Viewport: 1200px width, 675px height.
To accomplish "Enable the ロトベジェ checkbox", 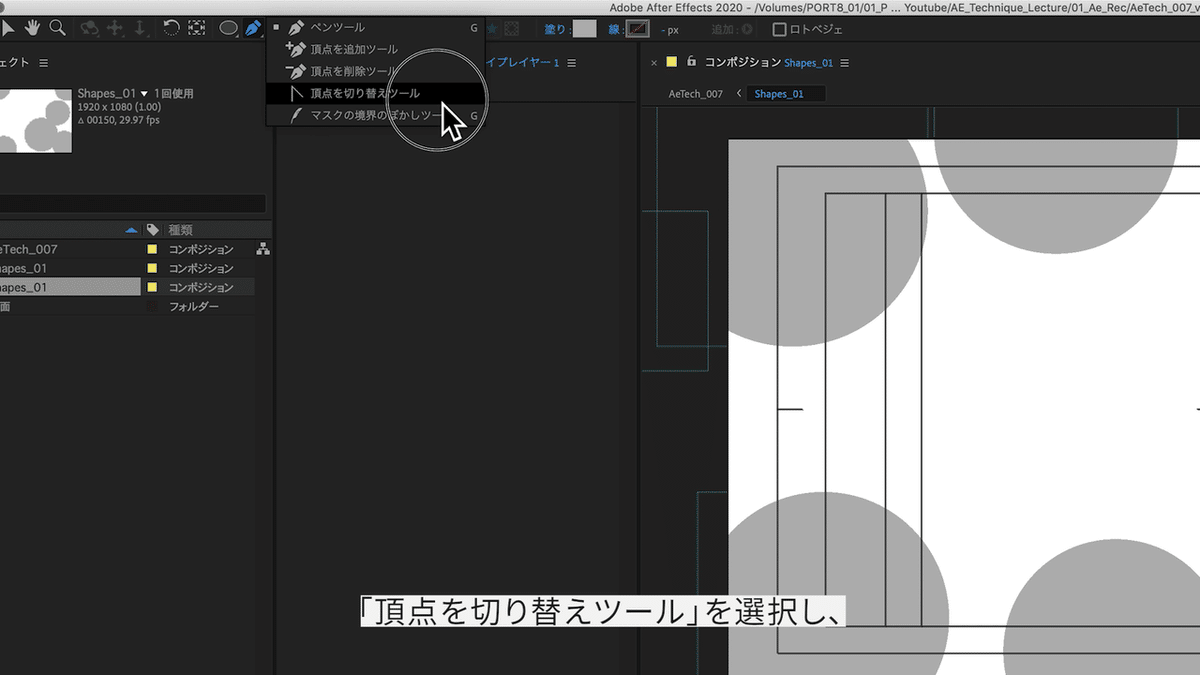I will pos(780,29).
